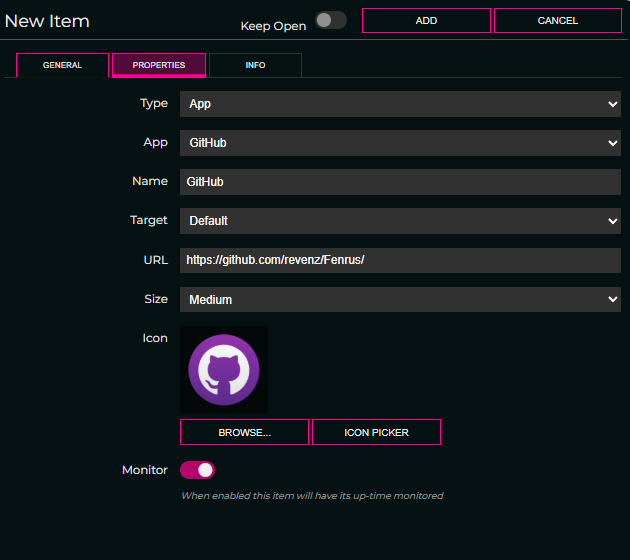
Task: Click into the URL text field
Action: tap(400, 260)
